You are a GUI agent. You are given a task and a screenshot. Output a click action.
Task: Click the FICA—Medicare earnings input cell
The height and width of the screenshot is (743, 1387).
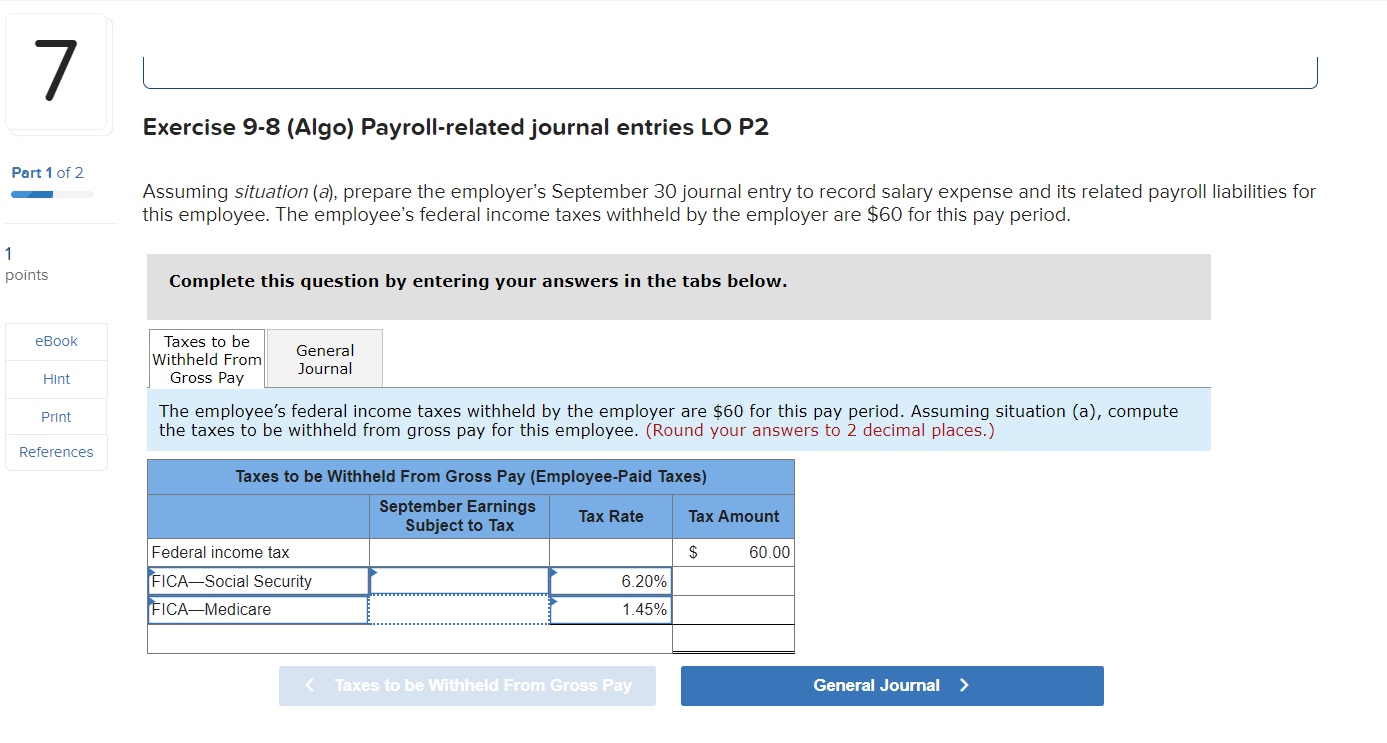(458, 609)
